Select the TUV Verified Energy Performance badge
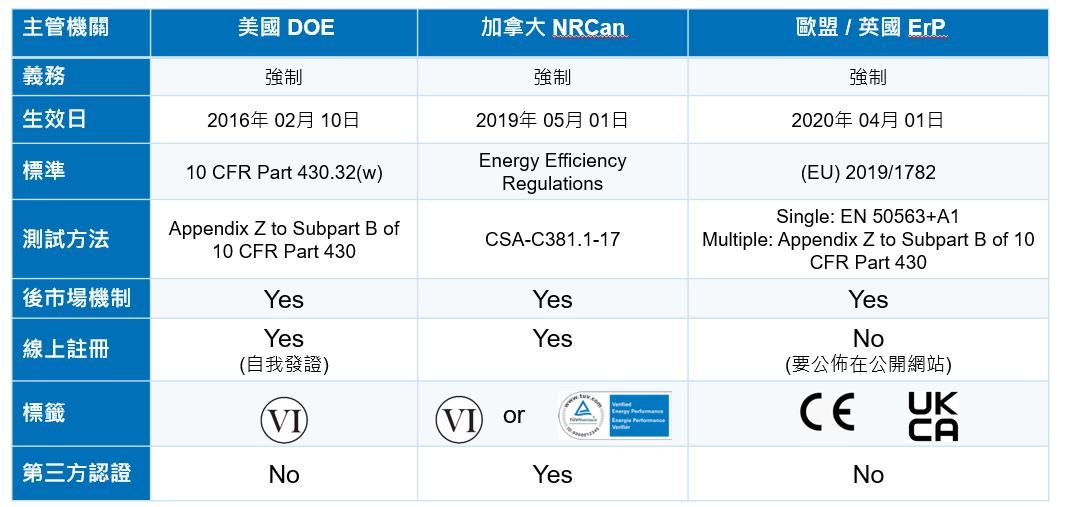Image resolution: width=1066 pixels, height=507 pixels. [615, 415]
